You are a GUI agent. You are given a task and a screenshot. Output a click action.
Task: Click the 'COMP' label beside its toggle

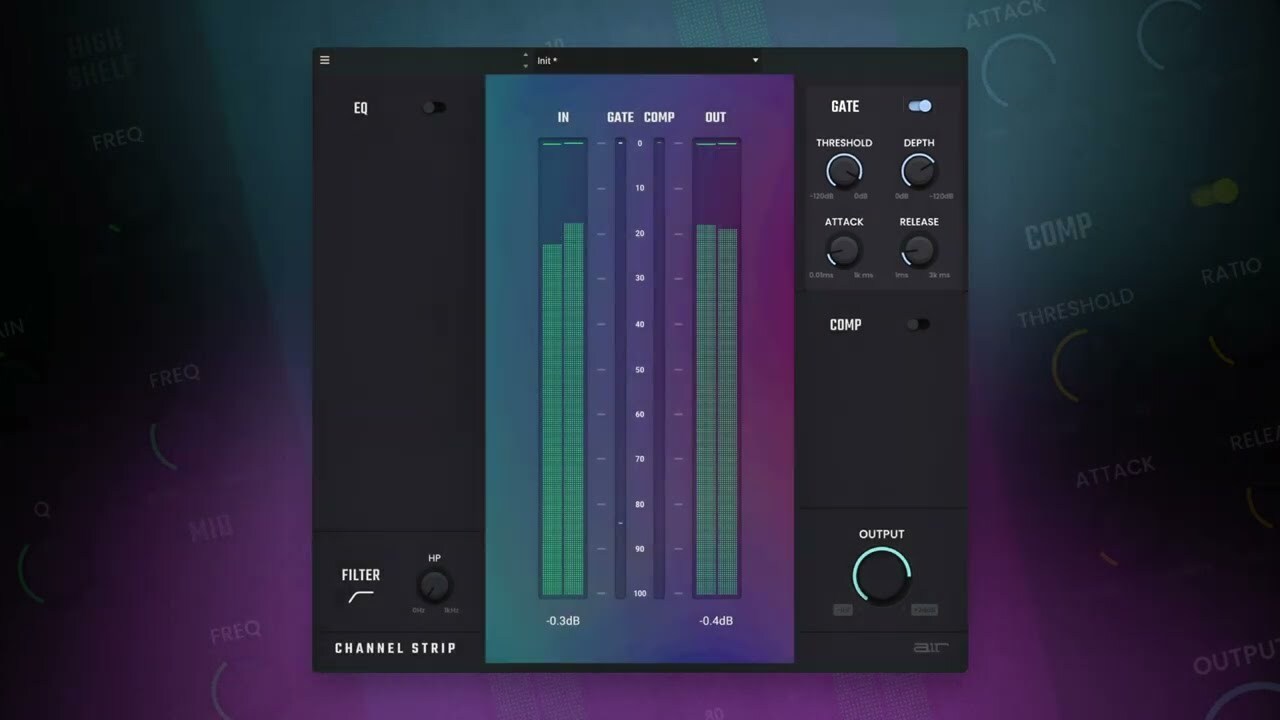pos(845,325)
